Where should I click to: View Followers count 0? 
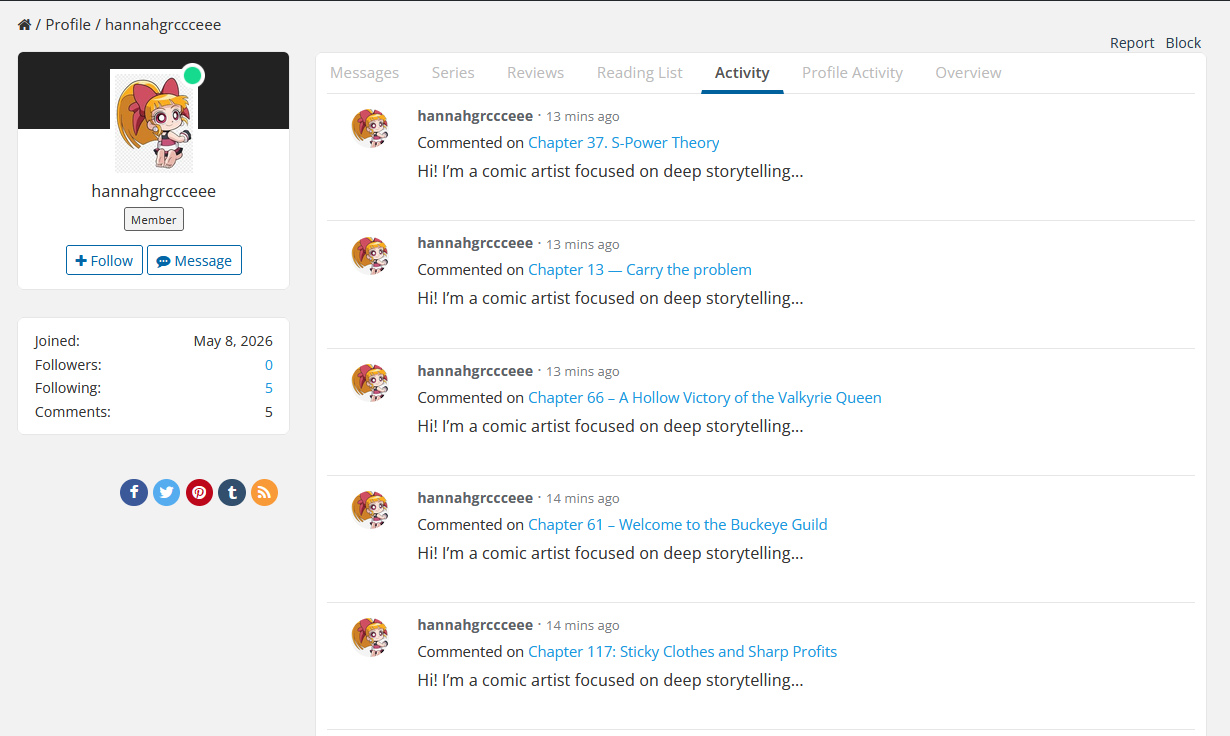click(269, 365)
